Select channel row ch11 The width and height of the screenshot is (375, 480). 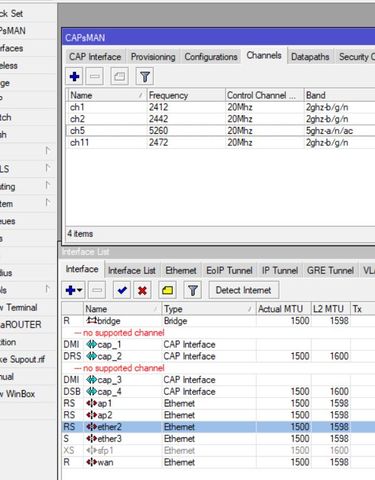(220, 143)
